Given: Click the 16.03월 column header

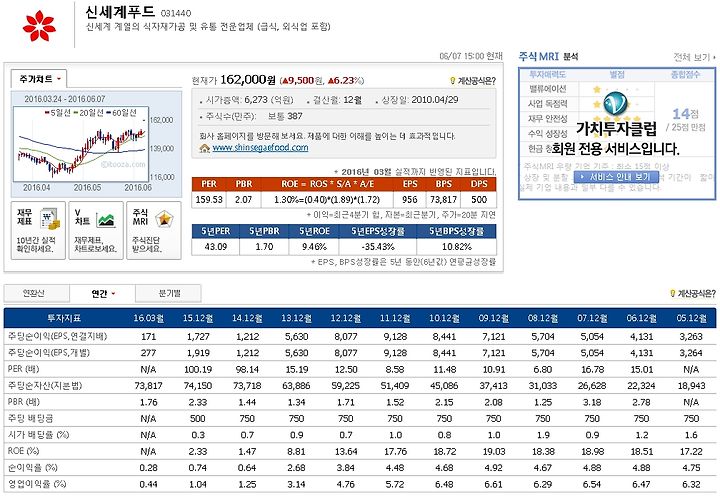Looking at the screenshot, I should (149, 318).
